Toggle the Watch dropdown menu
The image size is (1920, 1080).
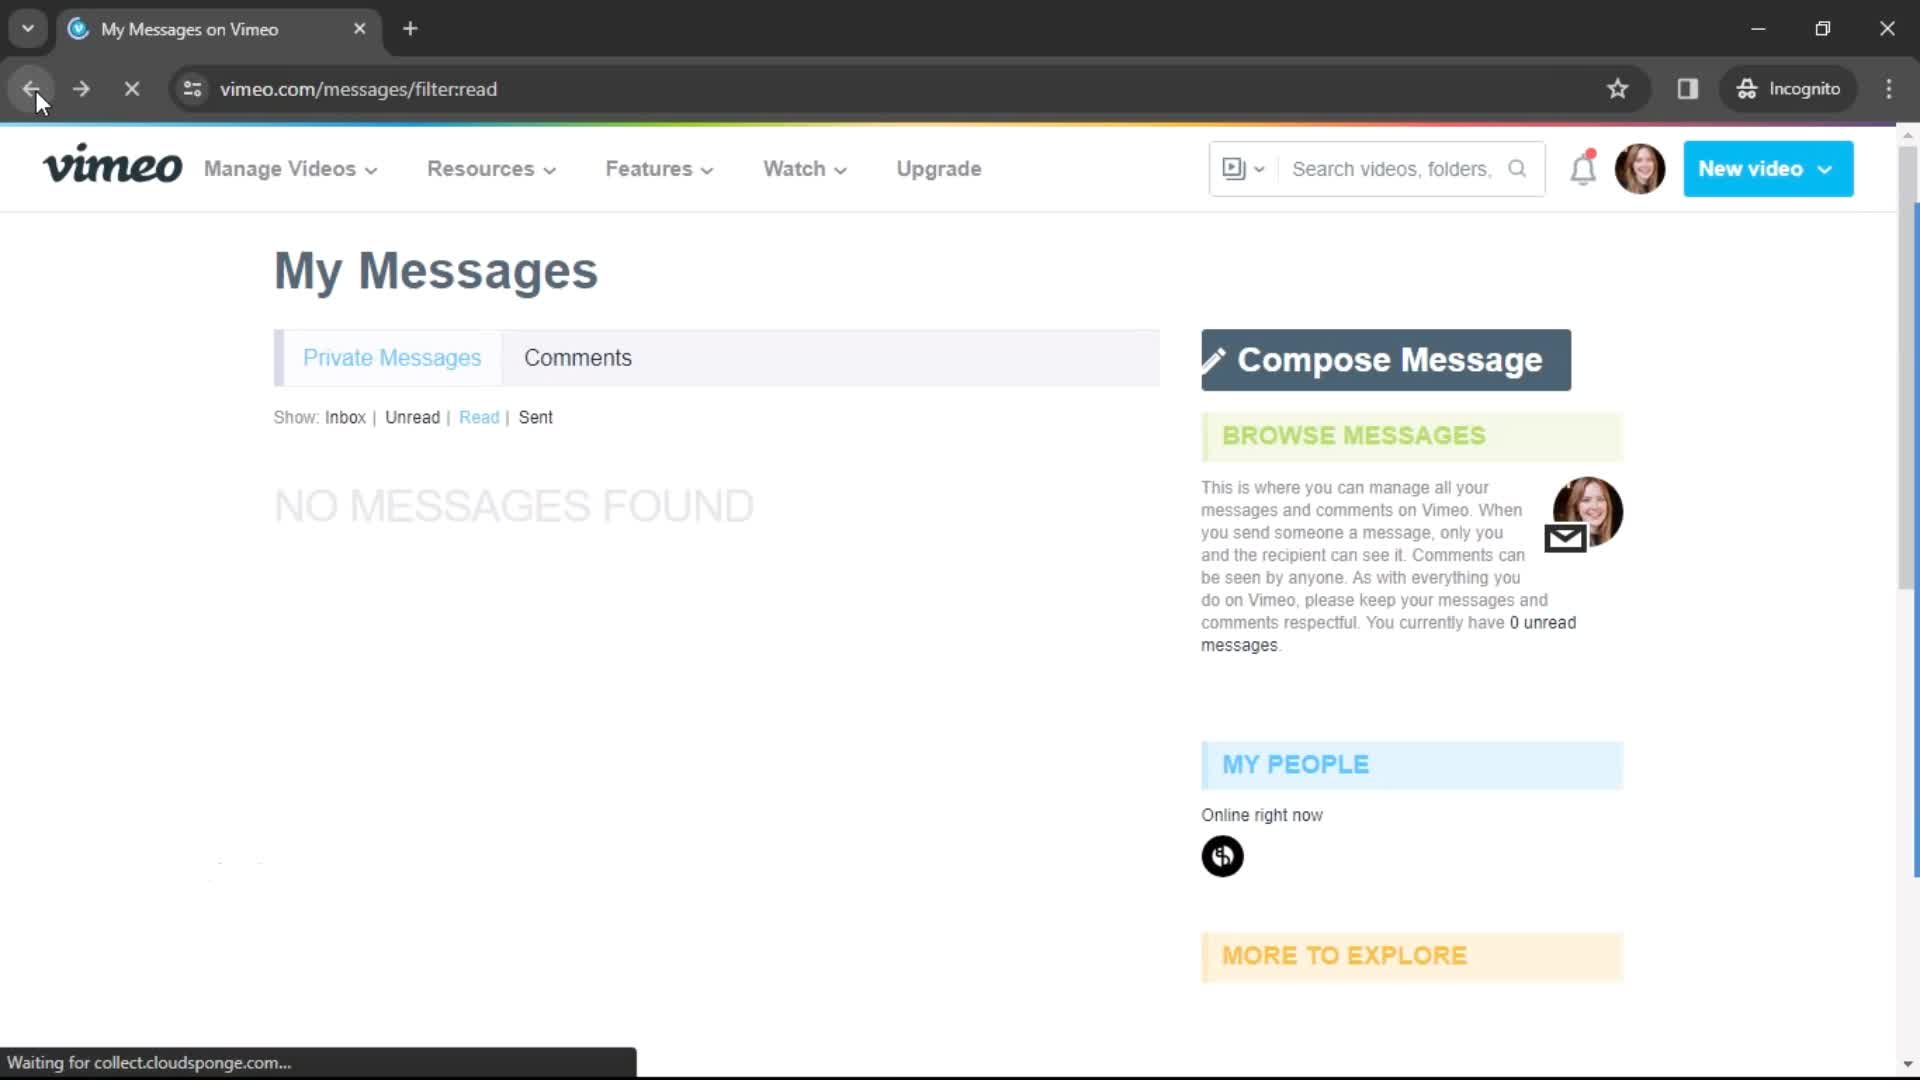804,169
